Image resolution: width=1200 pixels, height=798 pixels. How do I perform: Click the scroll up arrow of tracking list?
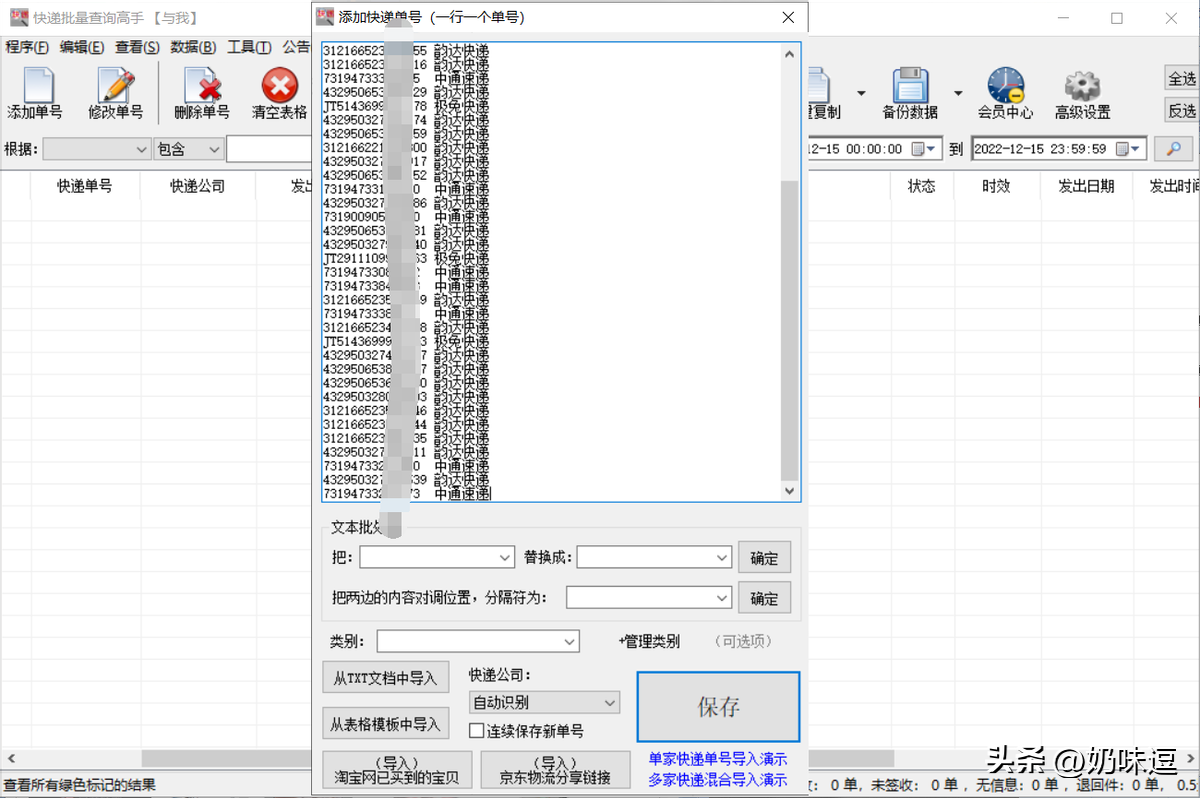click(790, 52)
